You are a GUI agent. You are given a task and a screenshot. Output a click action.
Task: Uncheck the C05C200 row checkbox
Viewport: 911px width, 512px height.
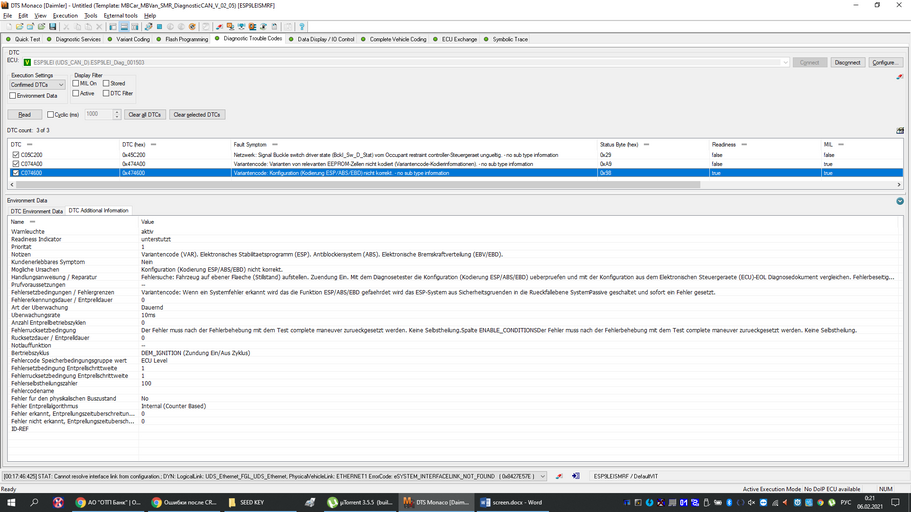pos(16,155)
